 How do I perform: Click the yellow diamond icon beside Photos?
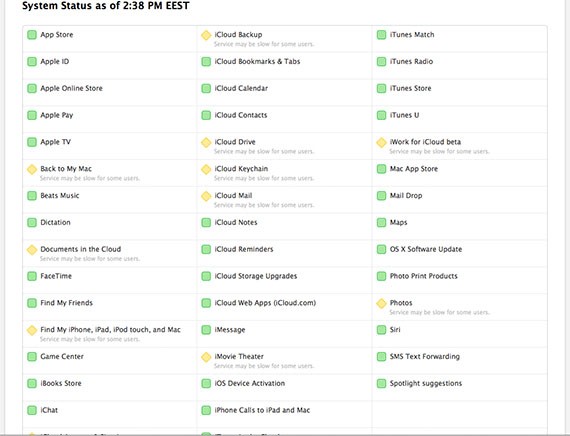point(381,303)
